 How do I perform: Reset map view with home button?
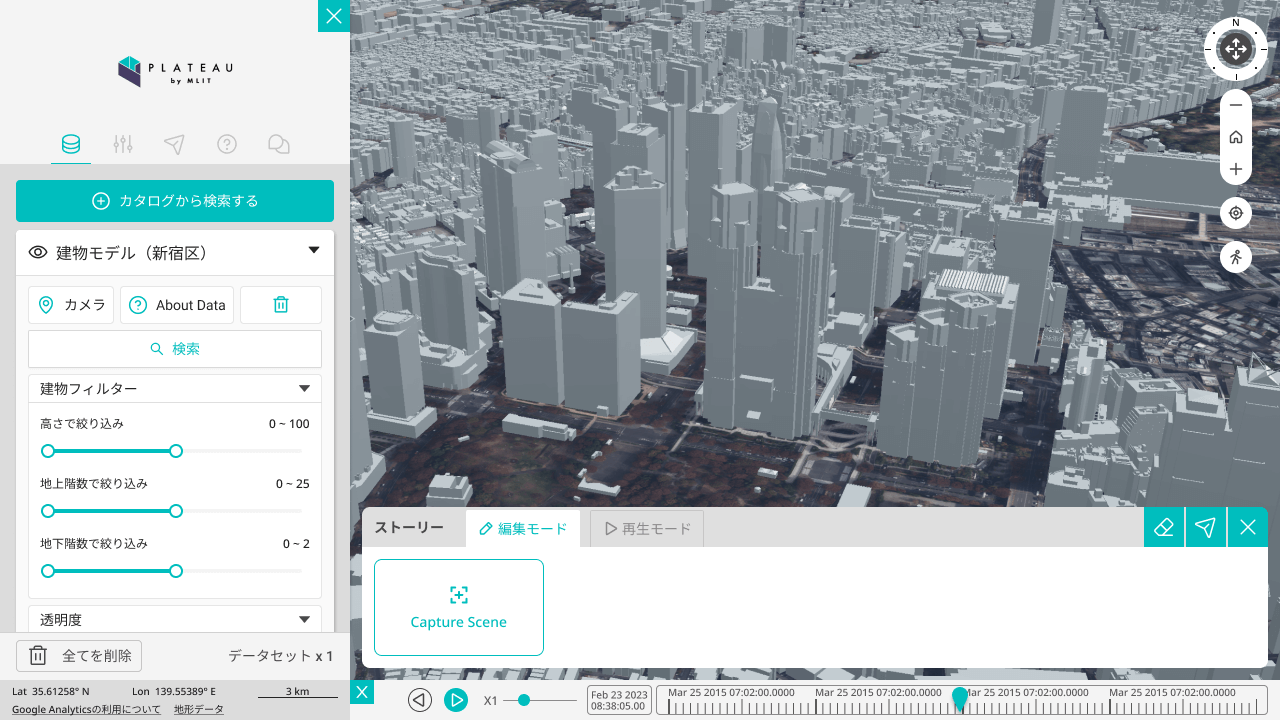click(x=1236, y=137)
